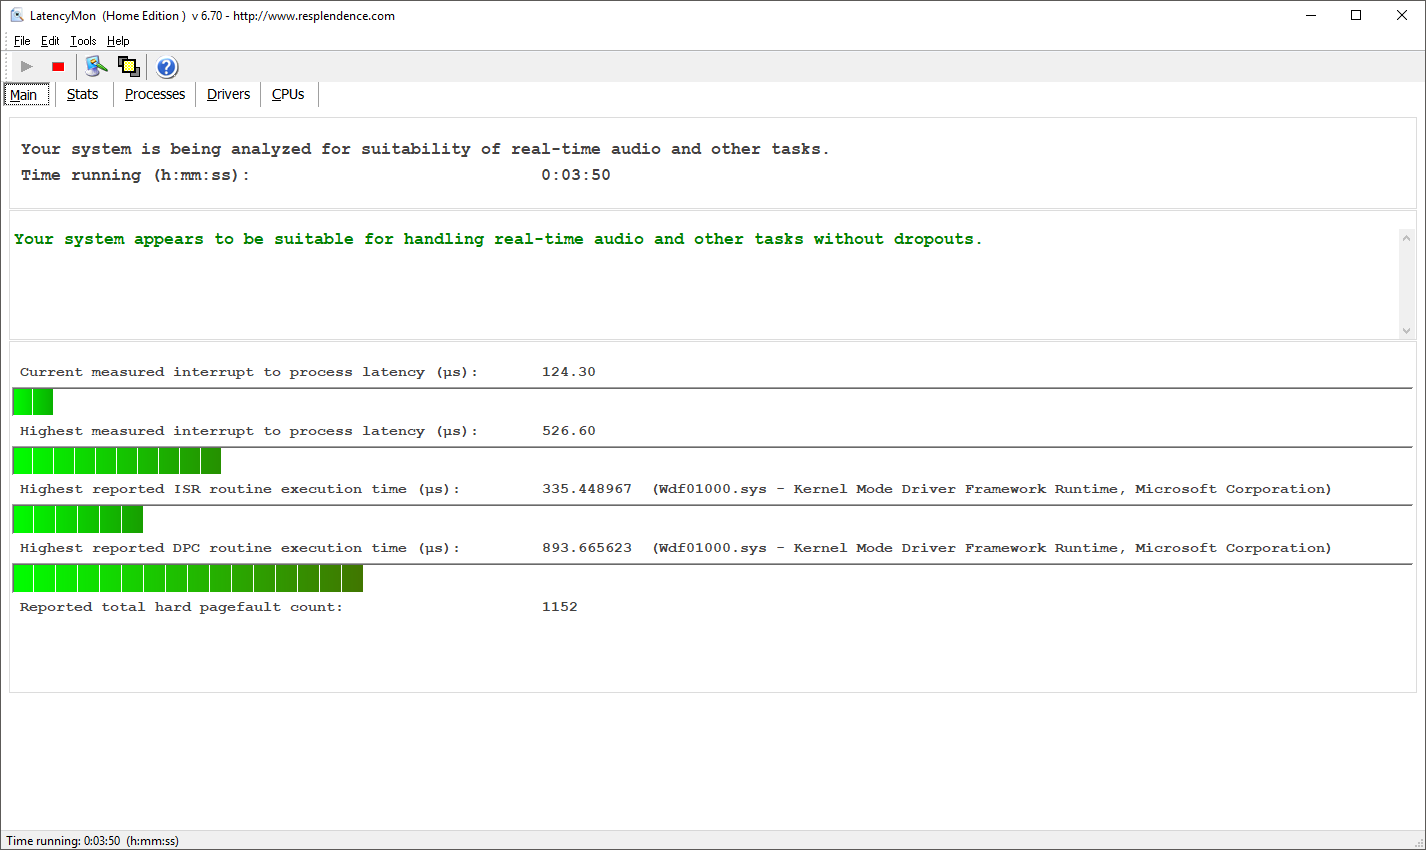Click the status bar Time running text
Viewport: 1426px width, 850px height.
93,841
